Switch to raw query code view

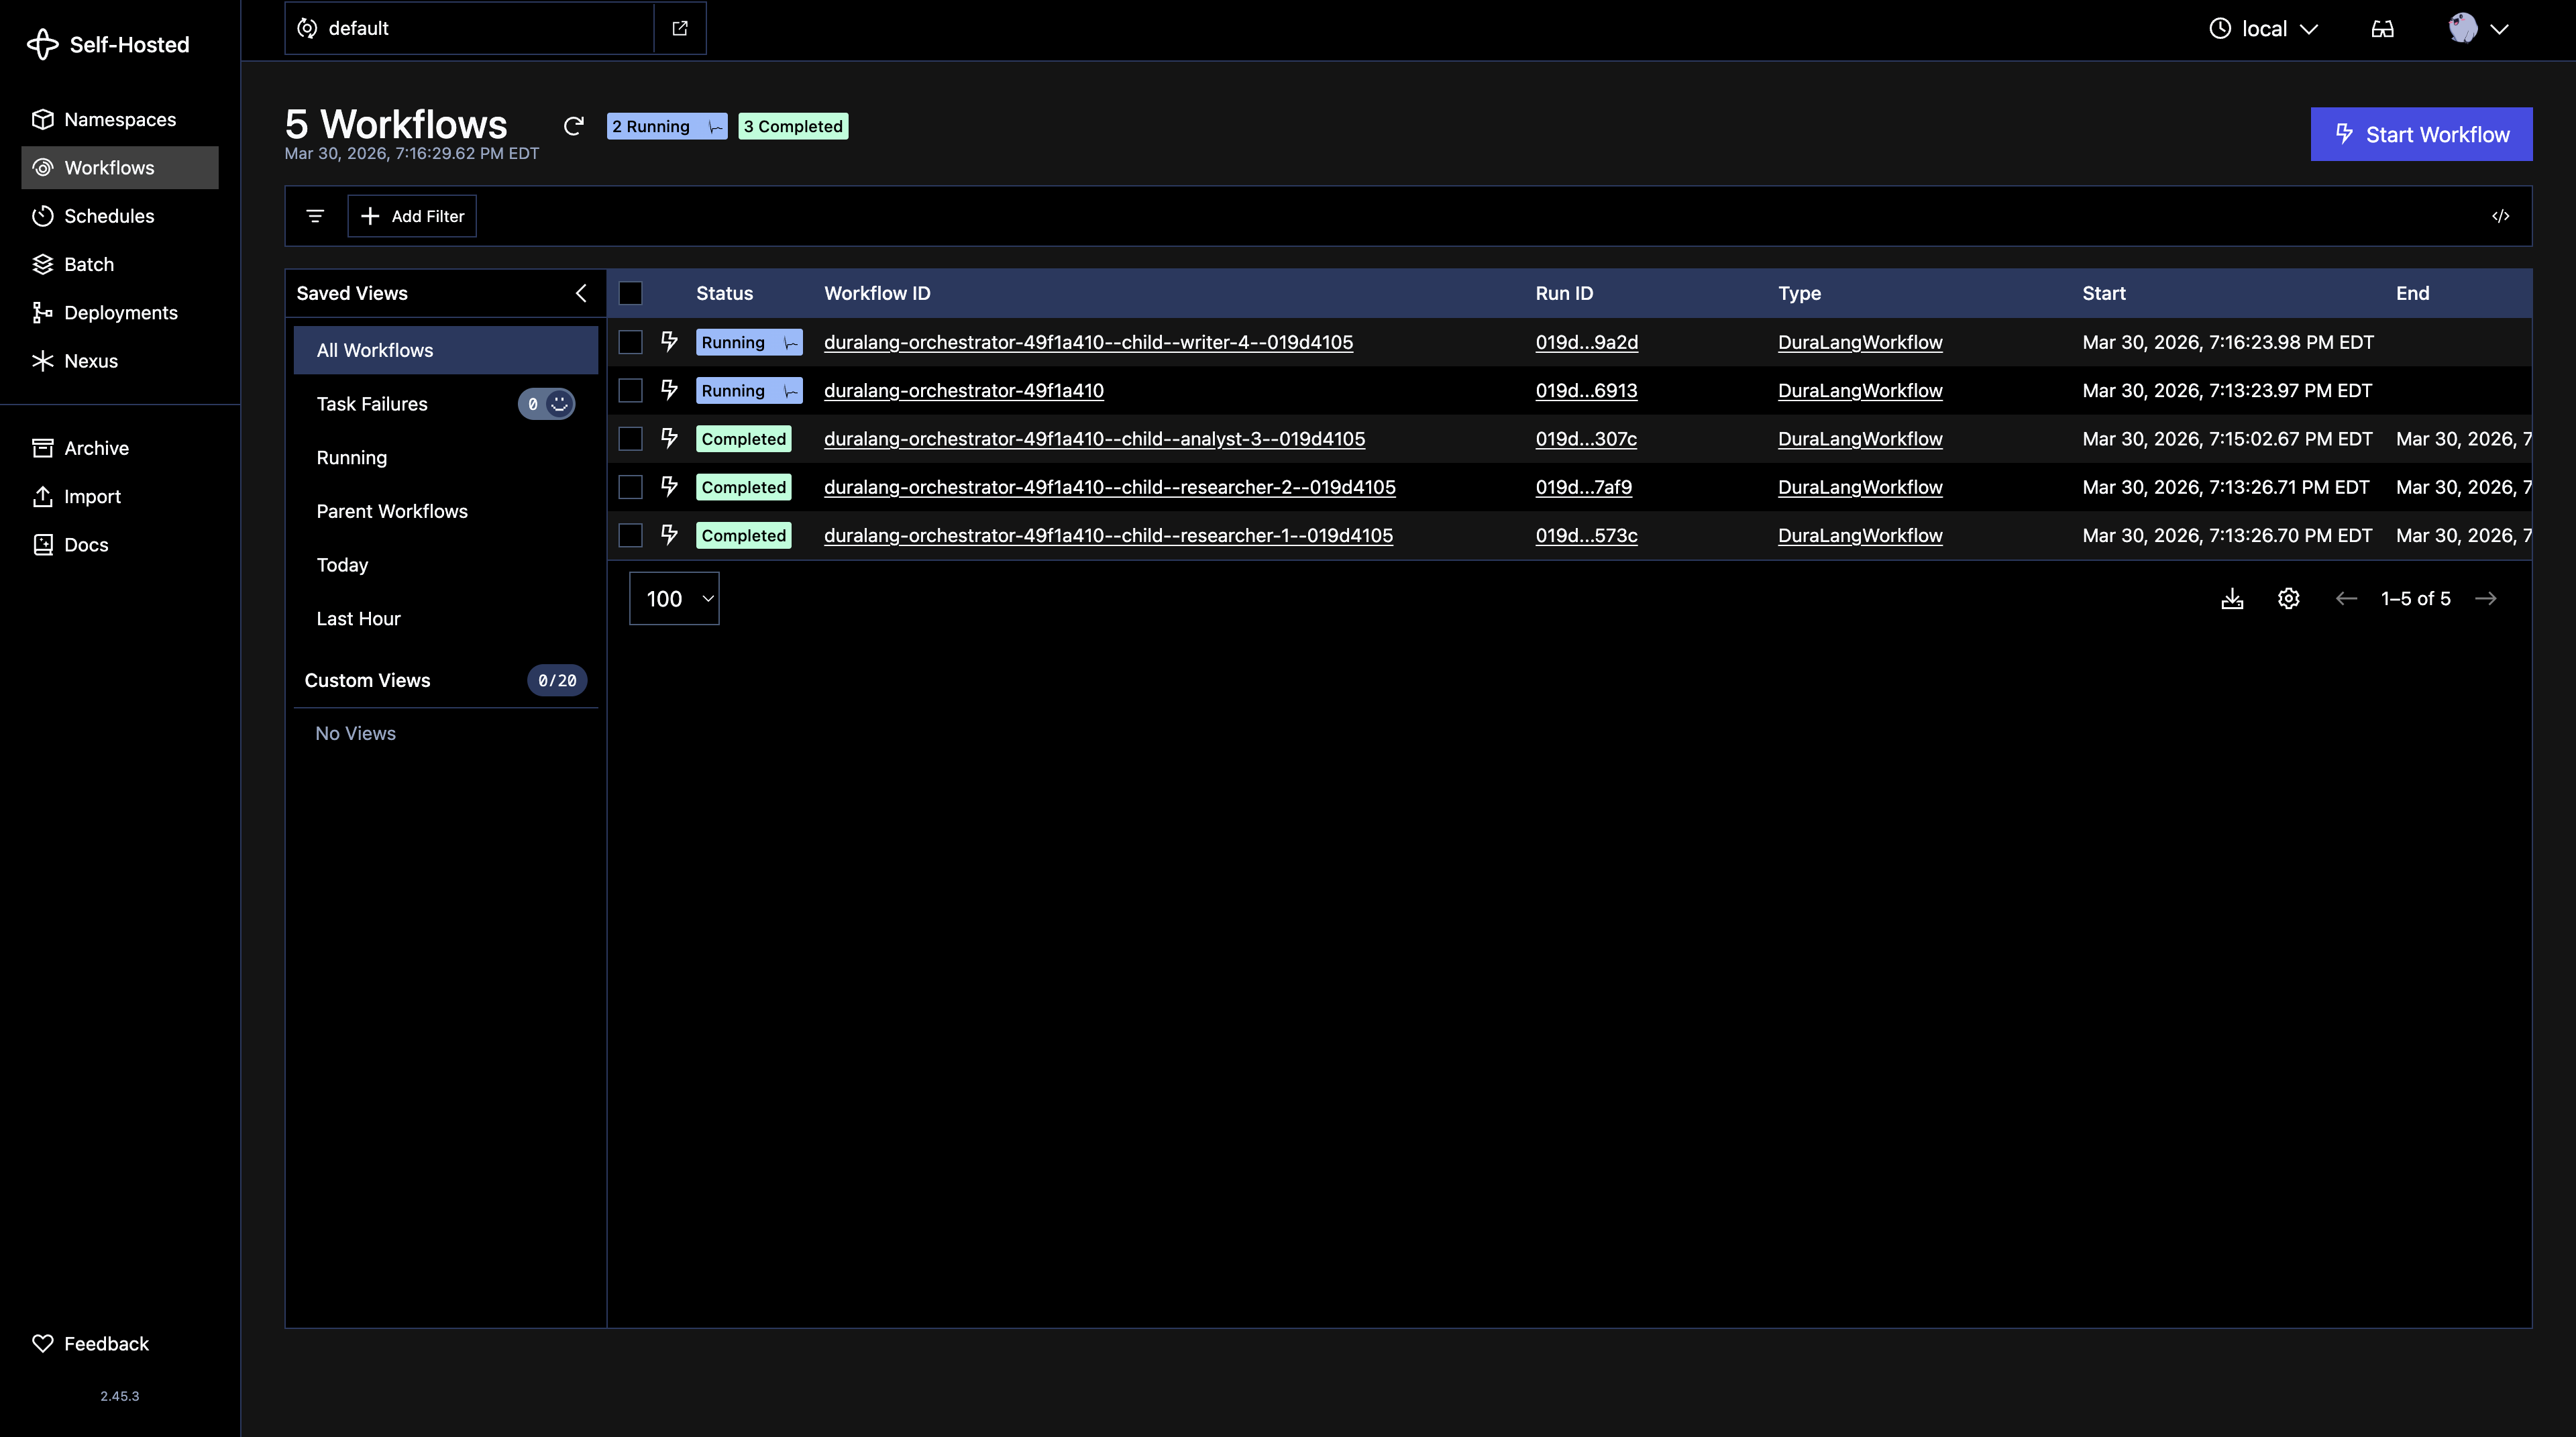click(2500, 216)
